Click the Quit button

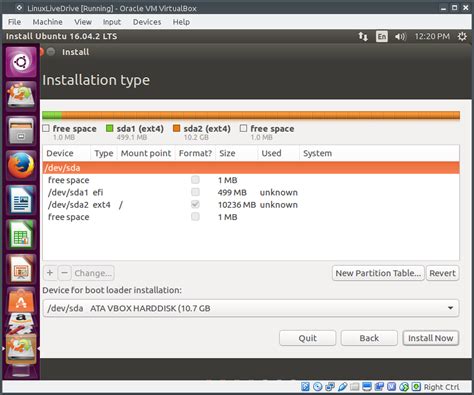click(307, 338)
